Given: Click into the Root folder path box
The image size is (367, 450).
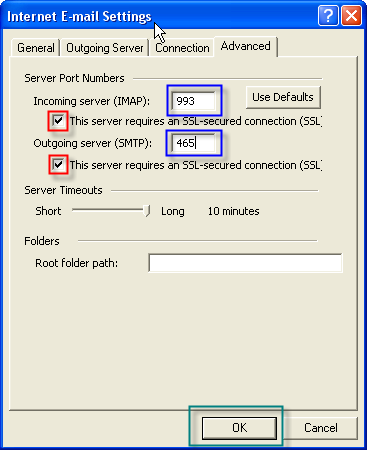Looking at the screenshot, I should tap(245, 263).
